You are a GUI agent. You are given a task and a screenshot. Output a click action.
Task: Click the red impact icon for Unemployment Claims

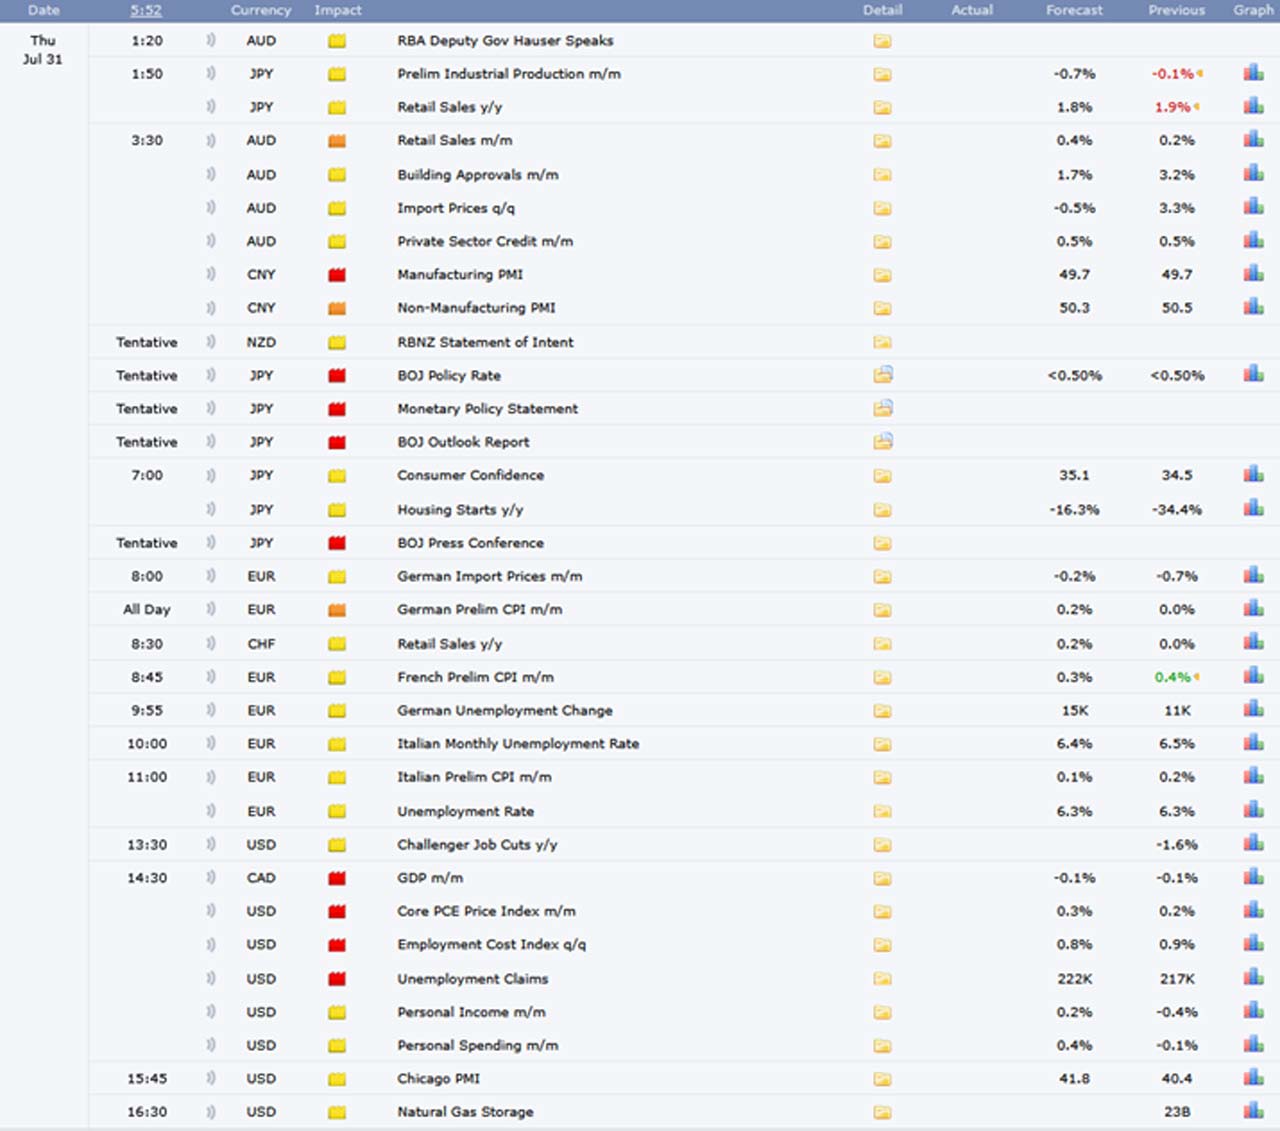tap(337, 979)
